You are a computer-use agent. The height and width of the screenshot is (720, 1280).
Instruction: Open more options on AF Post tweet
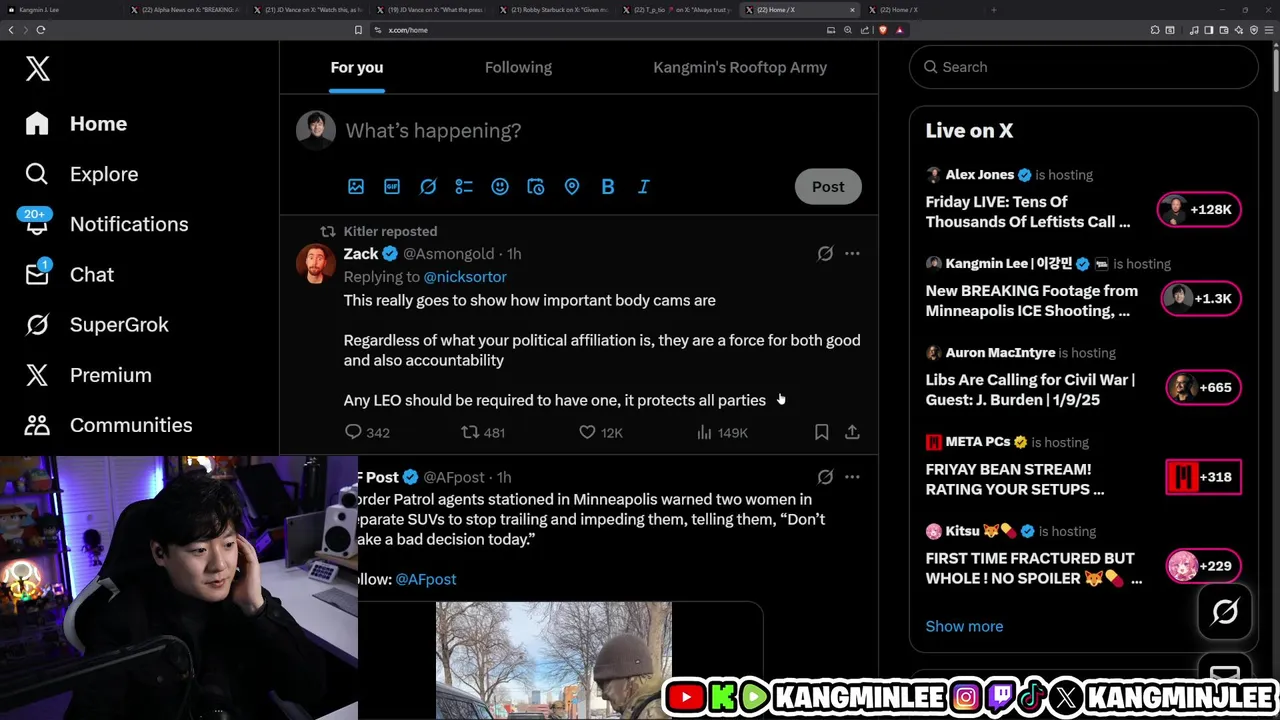(852, 477)
